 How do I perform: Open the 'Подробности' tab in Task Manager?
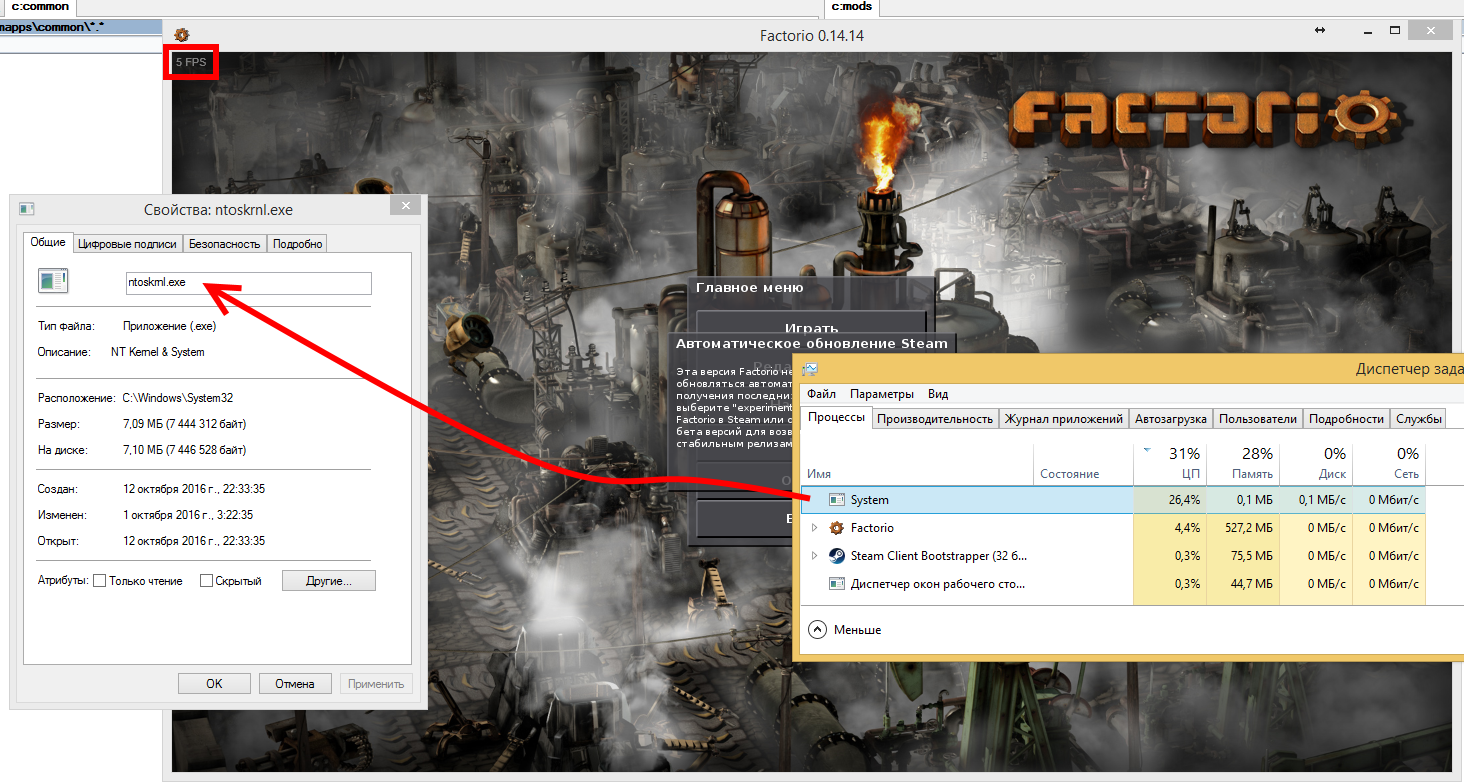pyautogui.click(x=1347, y=419)
